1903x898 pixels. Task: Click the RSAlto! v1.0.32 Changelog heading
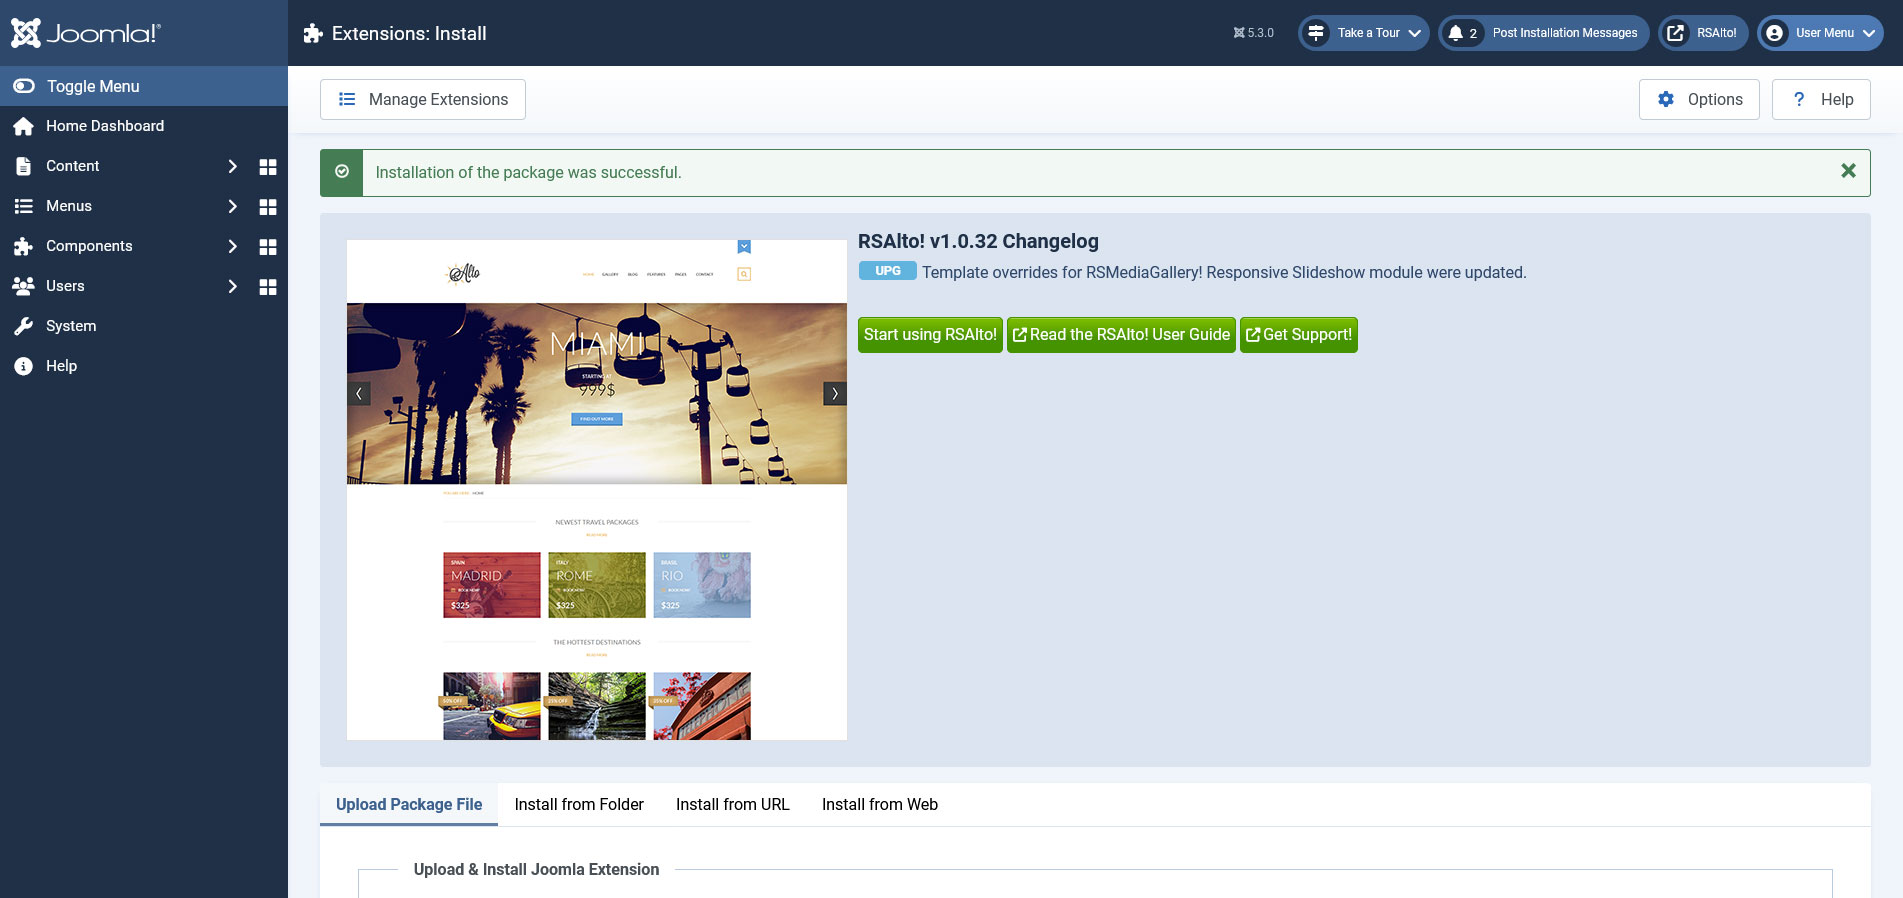pyautogui.click(x=978, y=241)
